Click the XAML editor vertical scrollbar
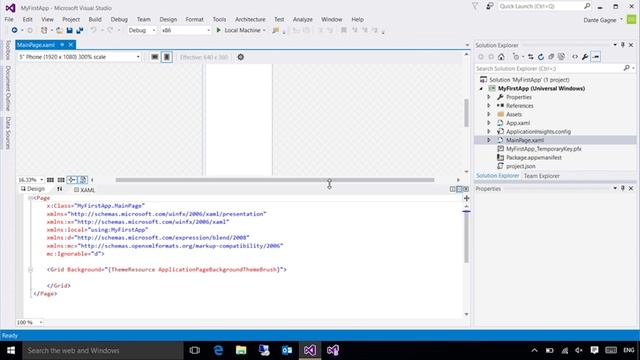The width and height of the screenshot is (640, 360). pyautogui.click(x=466, y=237)
